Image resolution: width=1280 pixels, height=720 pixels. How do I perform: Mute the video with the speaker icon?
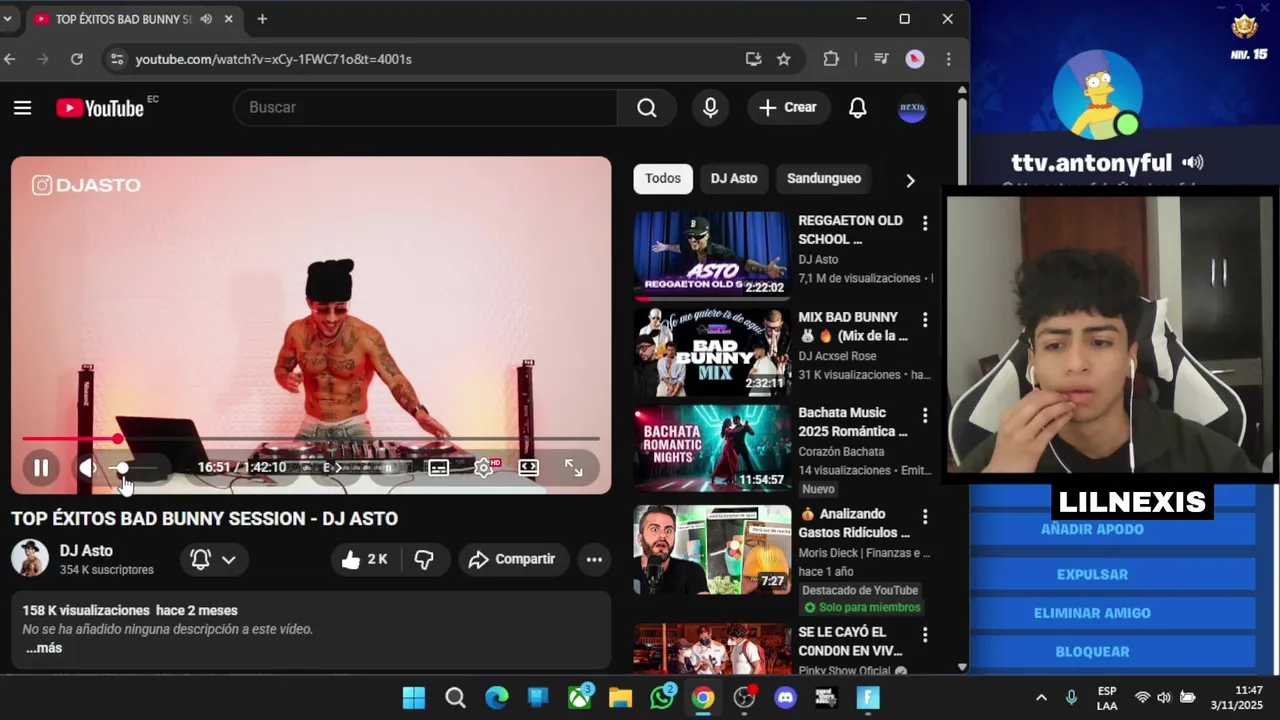tap(88, 467)
